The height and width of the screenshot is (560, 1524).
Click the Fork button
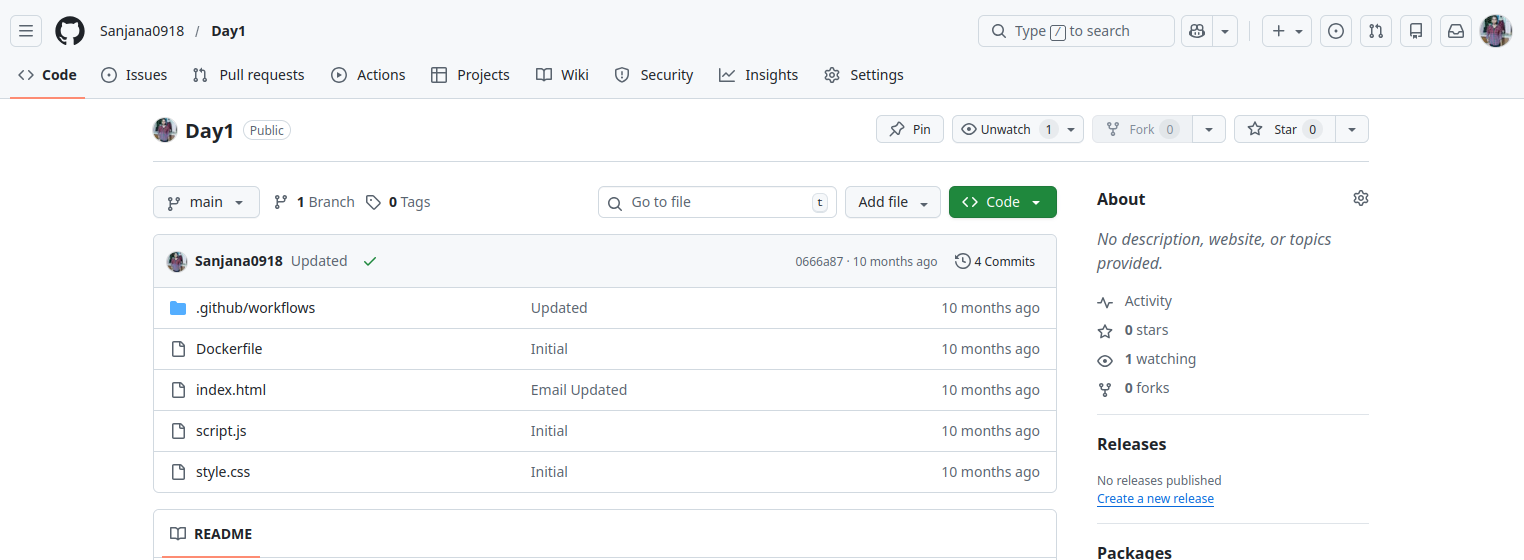[x=1141, y=129]
